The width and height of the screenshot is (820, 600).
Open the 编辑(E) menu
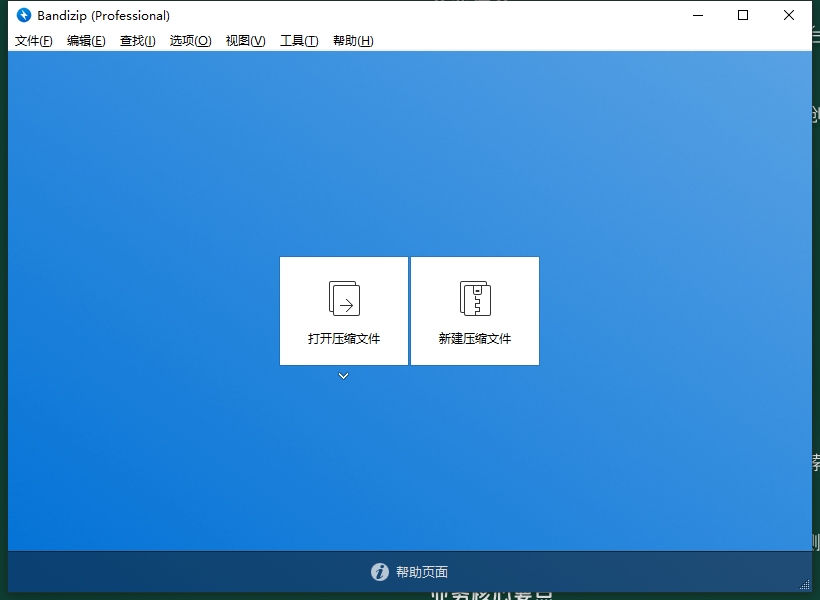(x=86, y=41)
